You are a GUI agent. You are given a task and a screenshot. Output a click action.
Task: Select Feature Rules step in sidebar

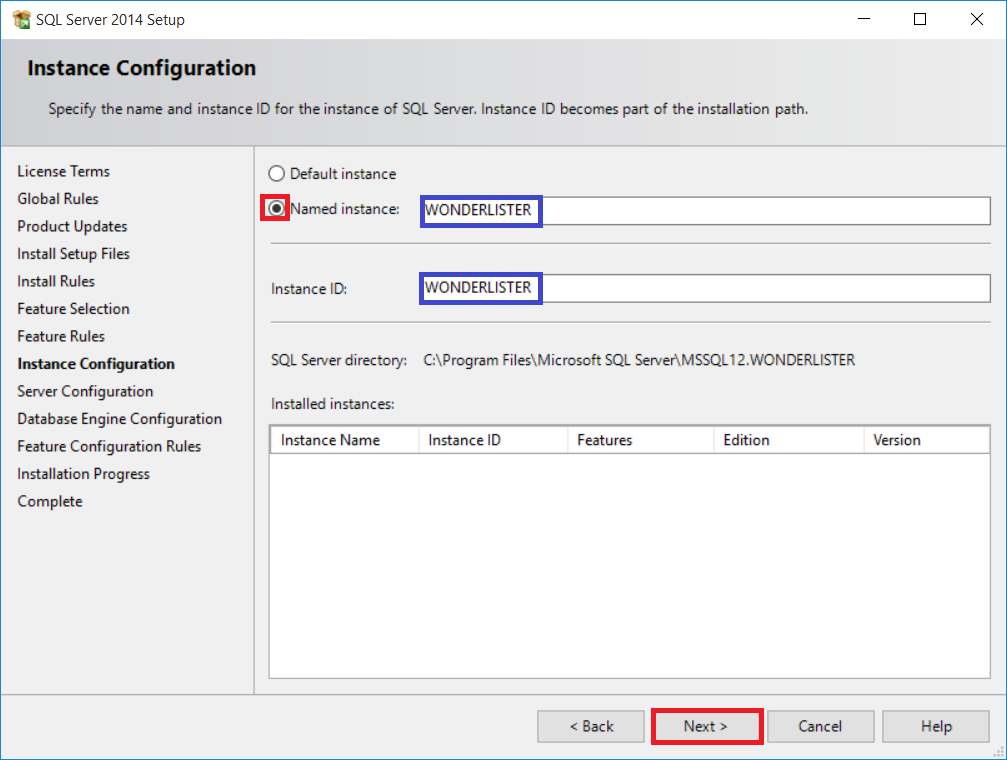pyautogui.click(x=61, y=337)
